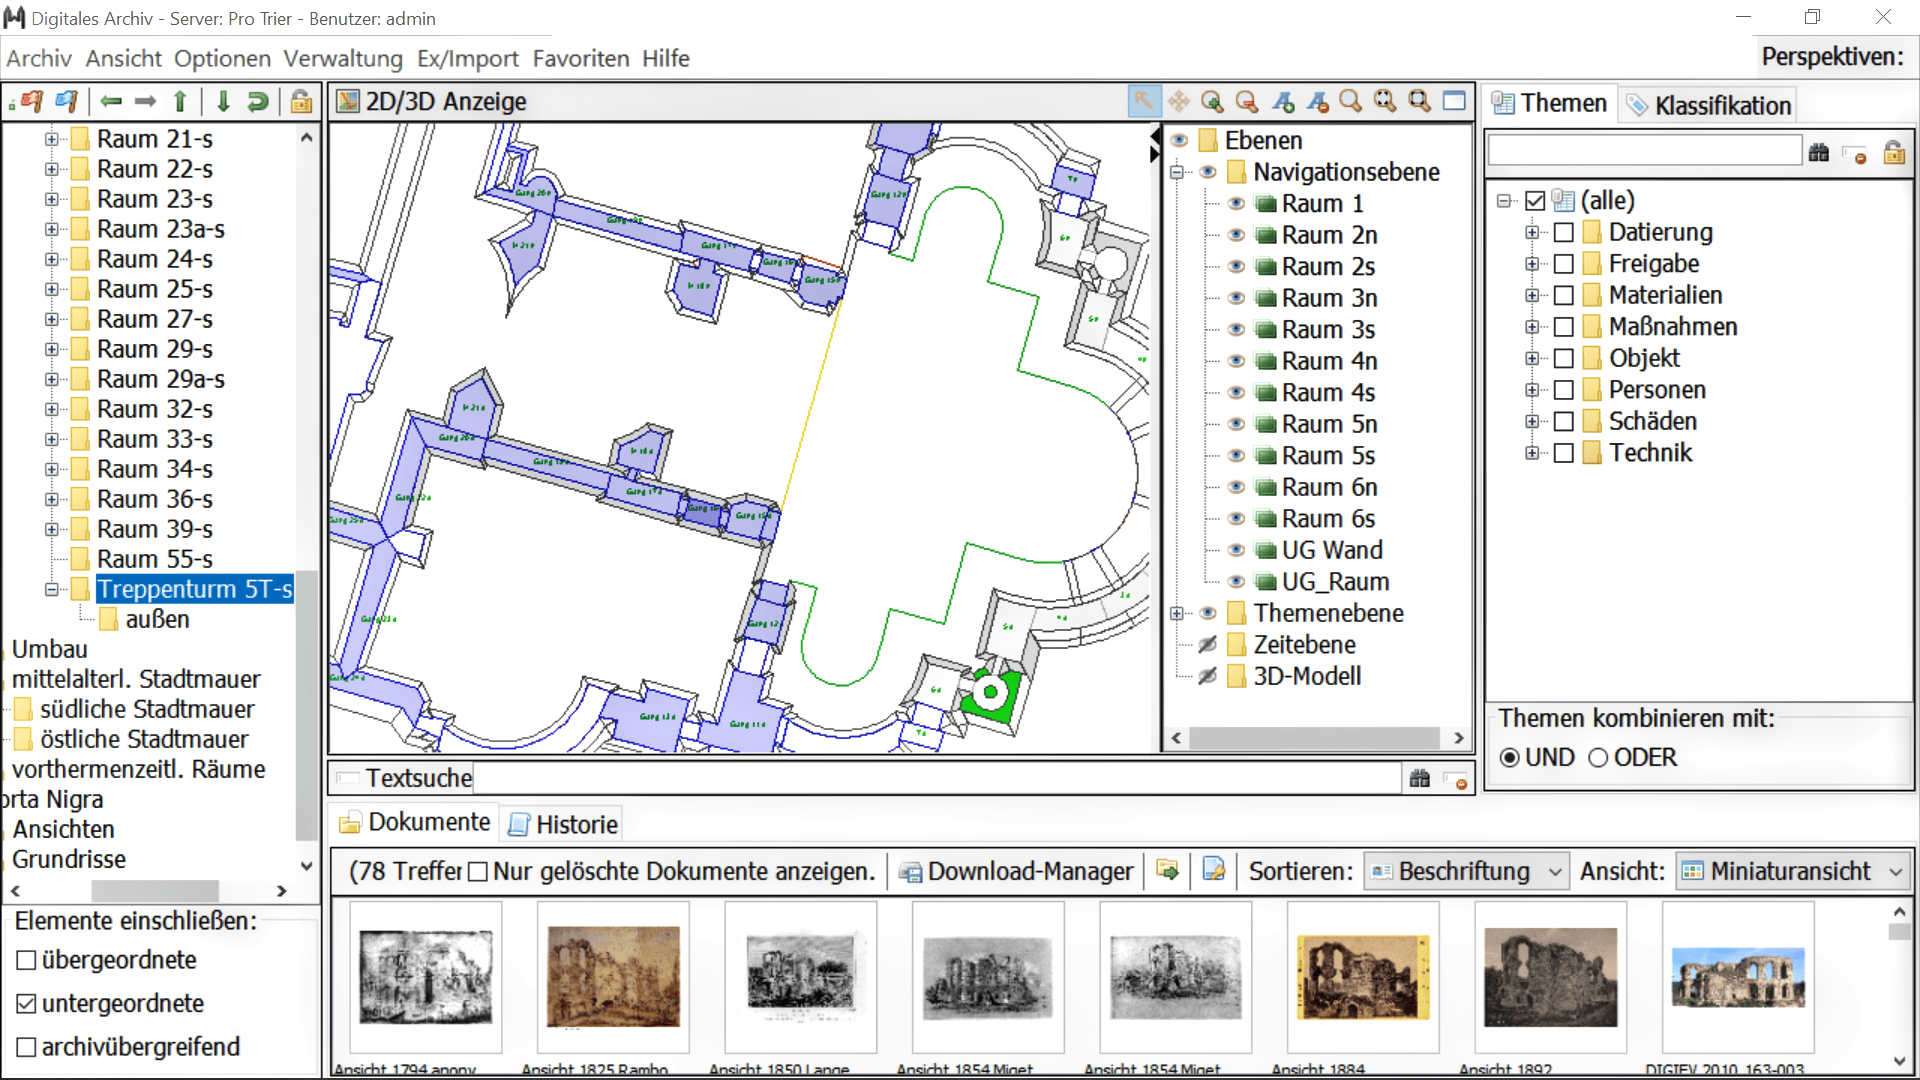The height and width of the screenshot is (1080, 1920).
Task: Enable archivübergreifend checkbox
Action: click(27, 1048)
